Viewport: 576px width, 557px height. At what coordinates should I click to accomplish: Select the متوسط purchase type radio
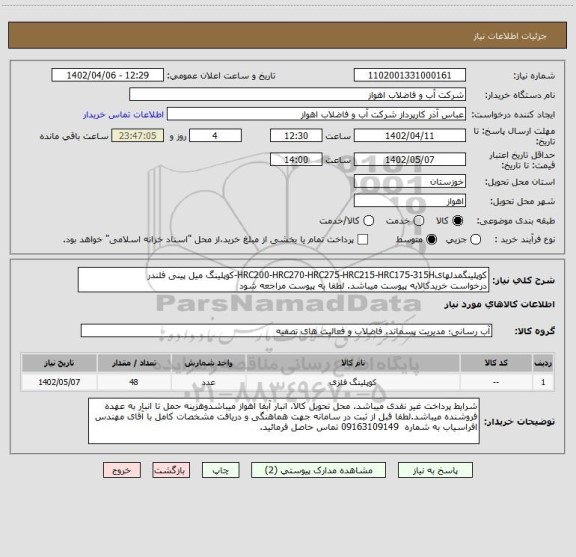[x=431, y=240]
